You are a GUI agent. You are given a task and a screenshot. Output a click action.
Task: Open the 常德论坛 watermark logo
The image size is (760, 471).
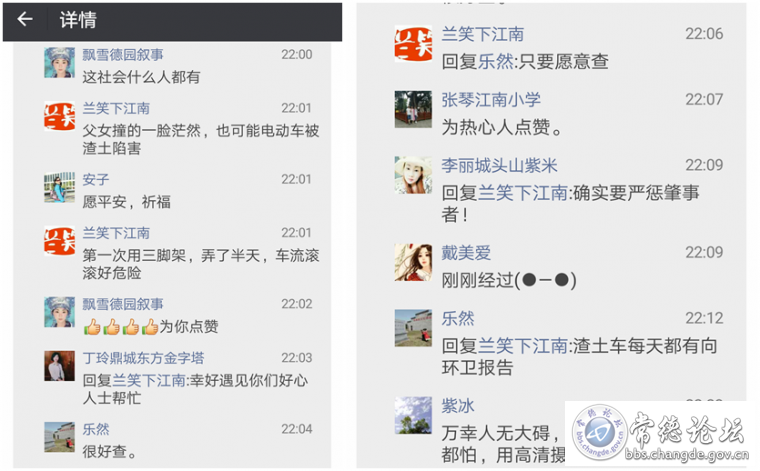658,433
